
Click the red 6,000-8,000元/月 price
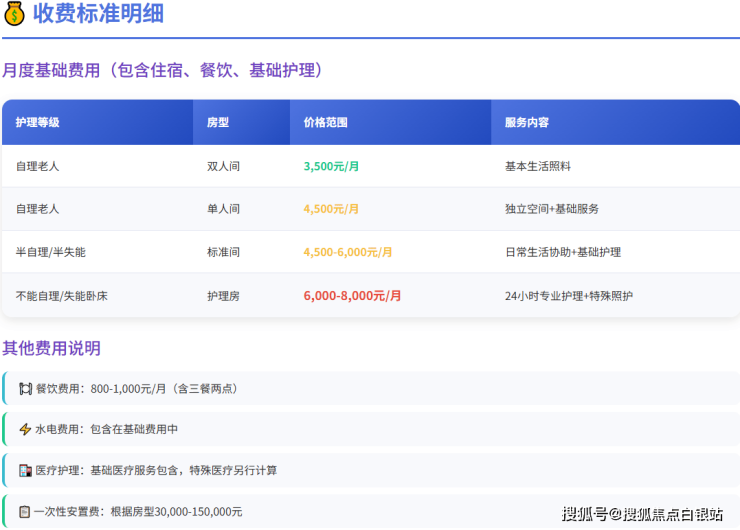pos(352,296)
